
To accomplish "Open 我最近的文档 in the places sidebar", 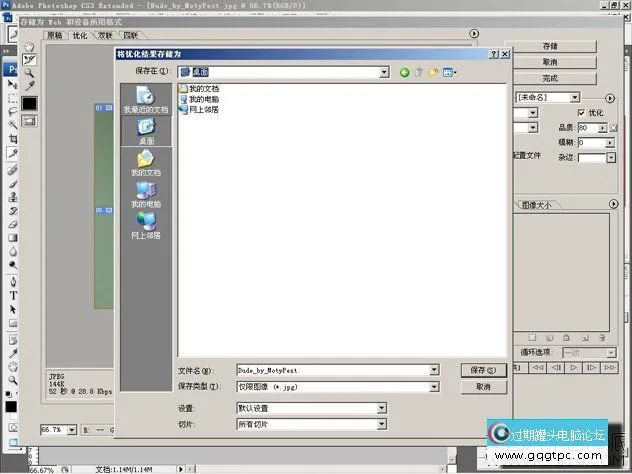I will pyautogui.click(x=146, y=100).
